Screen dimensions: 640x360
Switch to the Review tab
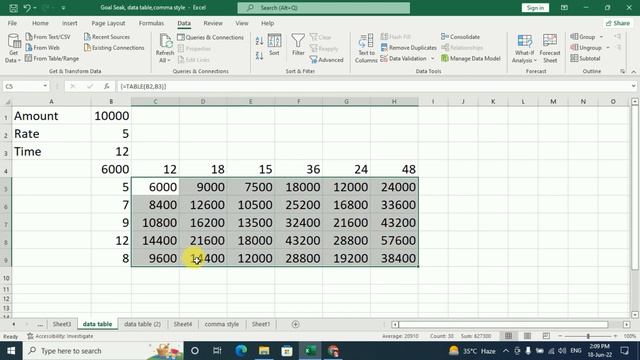(213, 23)
